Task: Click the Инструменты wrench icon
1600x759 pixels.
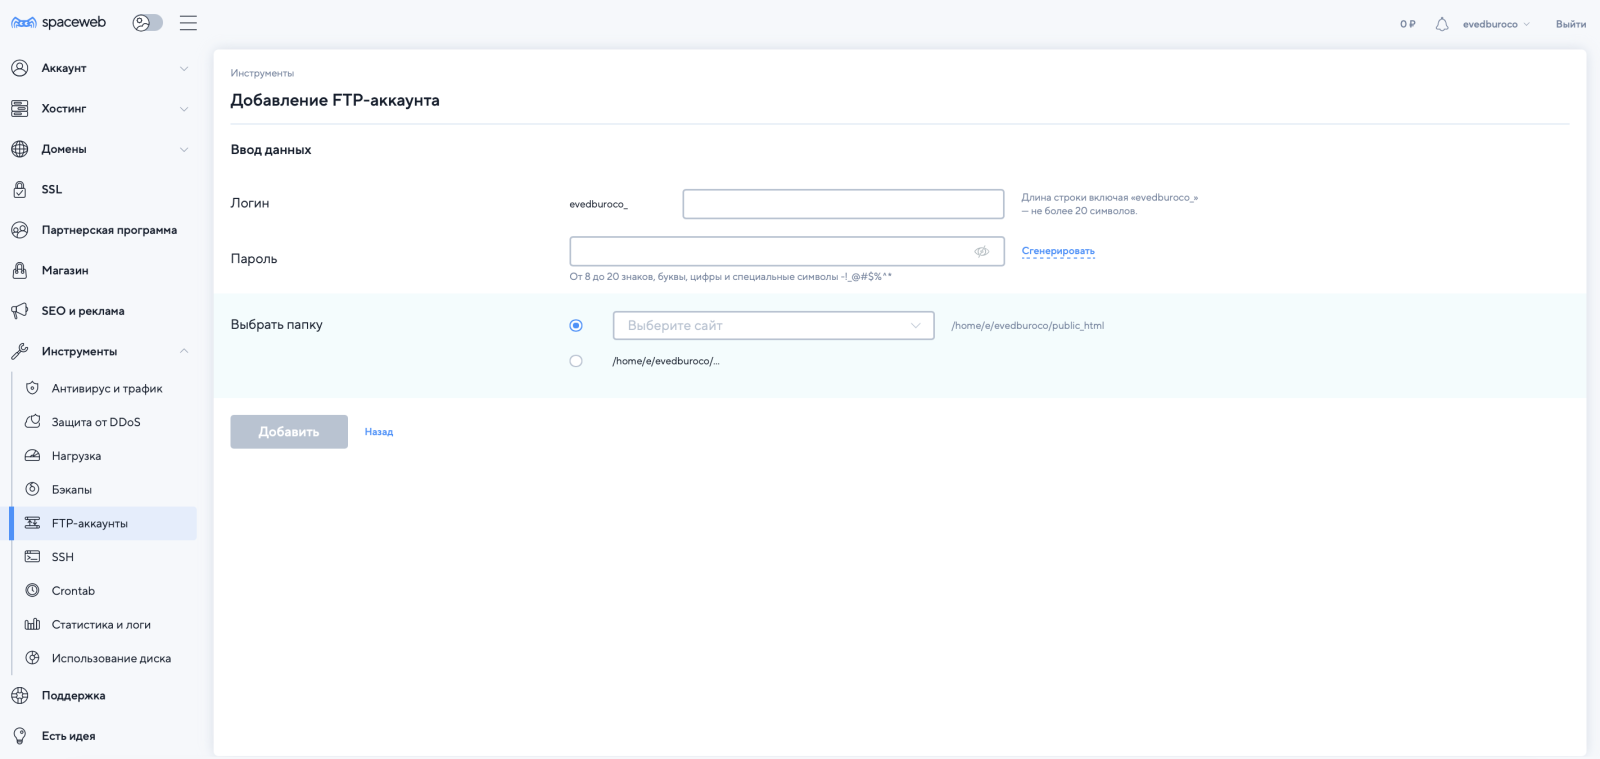Action: click(x=20, y=351)
